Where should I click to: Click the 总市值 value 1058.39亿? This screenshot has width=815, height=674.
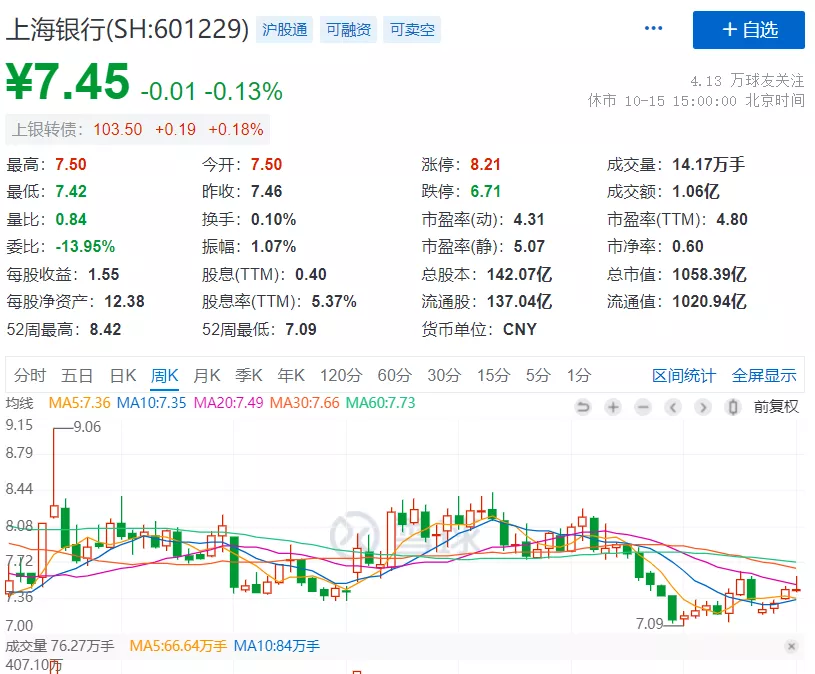(x=709, y=274)
